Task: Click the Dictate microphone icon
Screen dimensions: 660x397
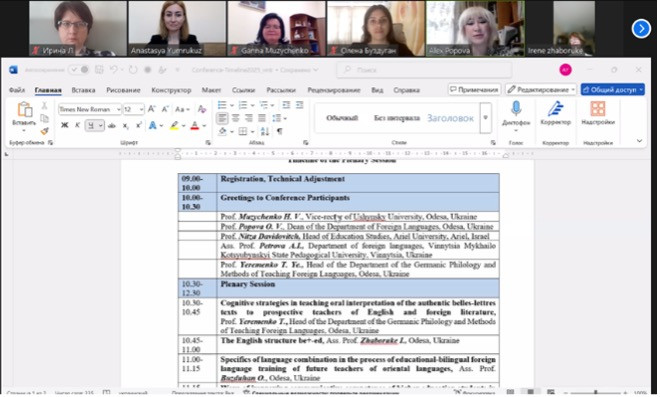Action: (x=516, y=109)
